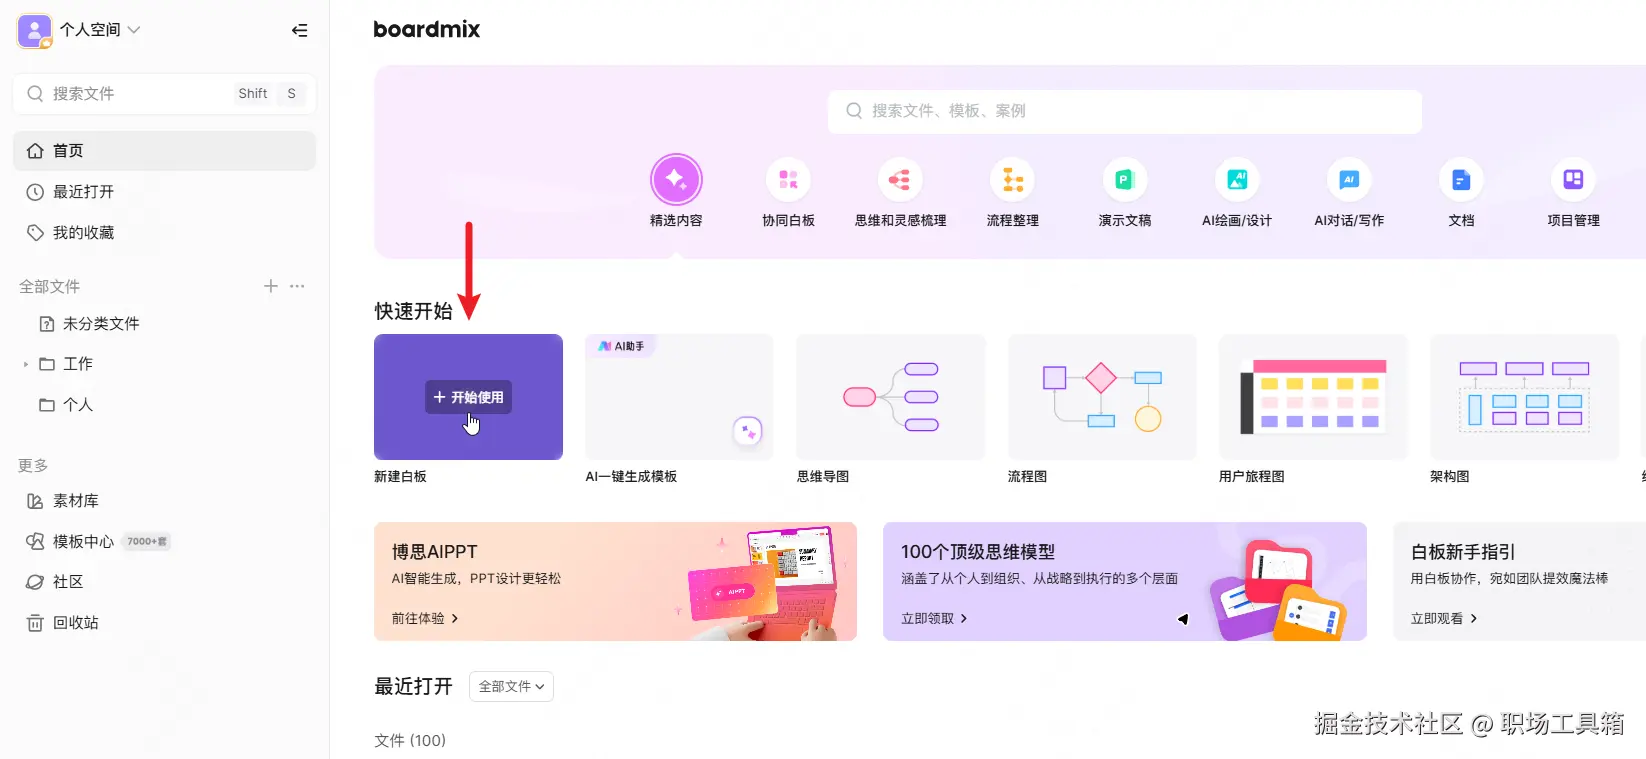1646x759 pixels.
Task: Open the 演示文稿 category icon
Action: coord(1124,180)
